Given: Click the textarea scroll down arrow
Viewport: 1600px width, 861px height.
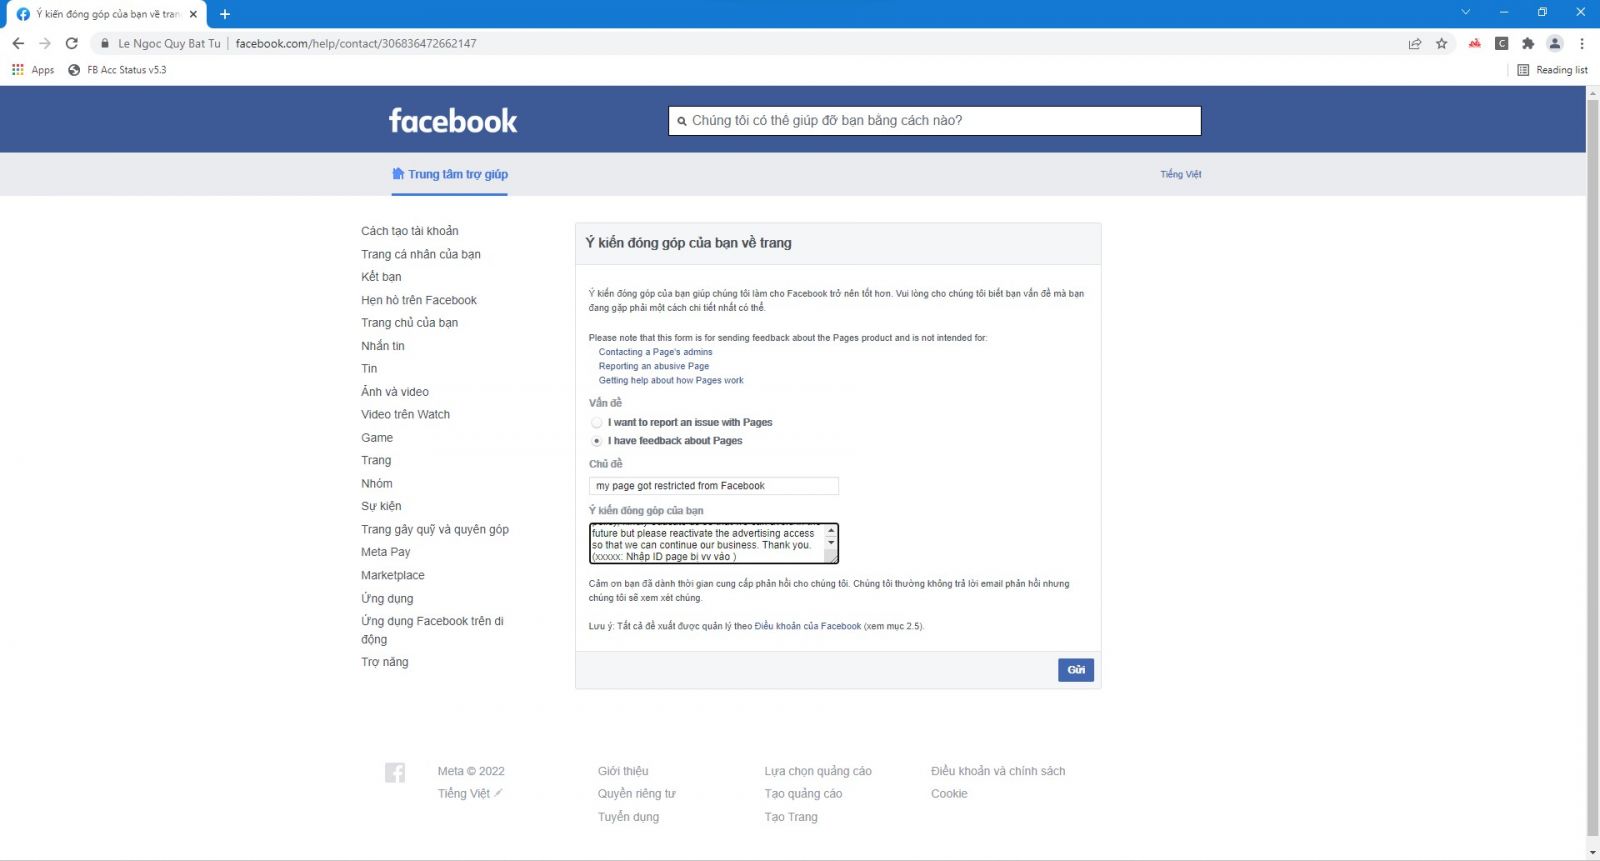Looking at the screenshot, I should [831, 543].
